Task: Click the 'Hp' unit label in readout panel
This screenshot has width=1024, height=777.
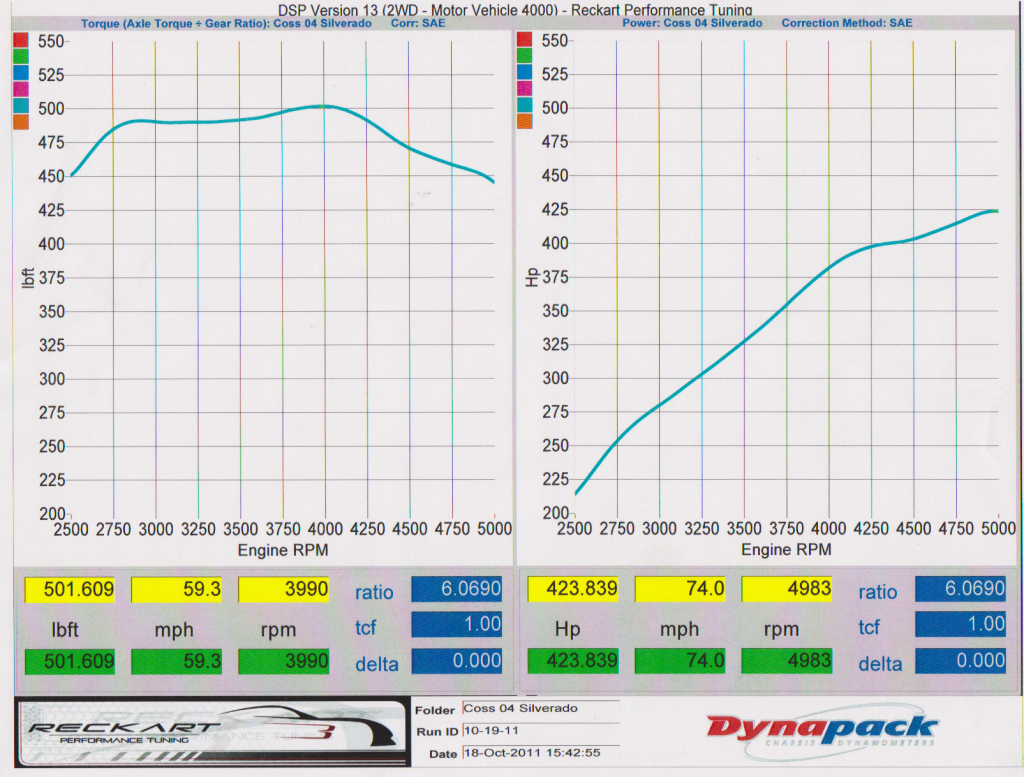Action: (568, 629)
